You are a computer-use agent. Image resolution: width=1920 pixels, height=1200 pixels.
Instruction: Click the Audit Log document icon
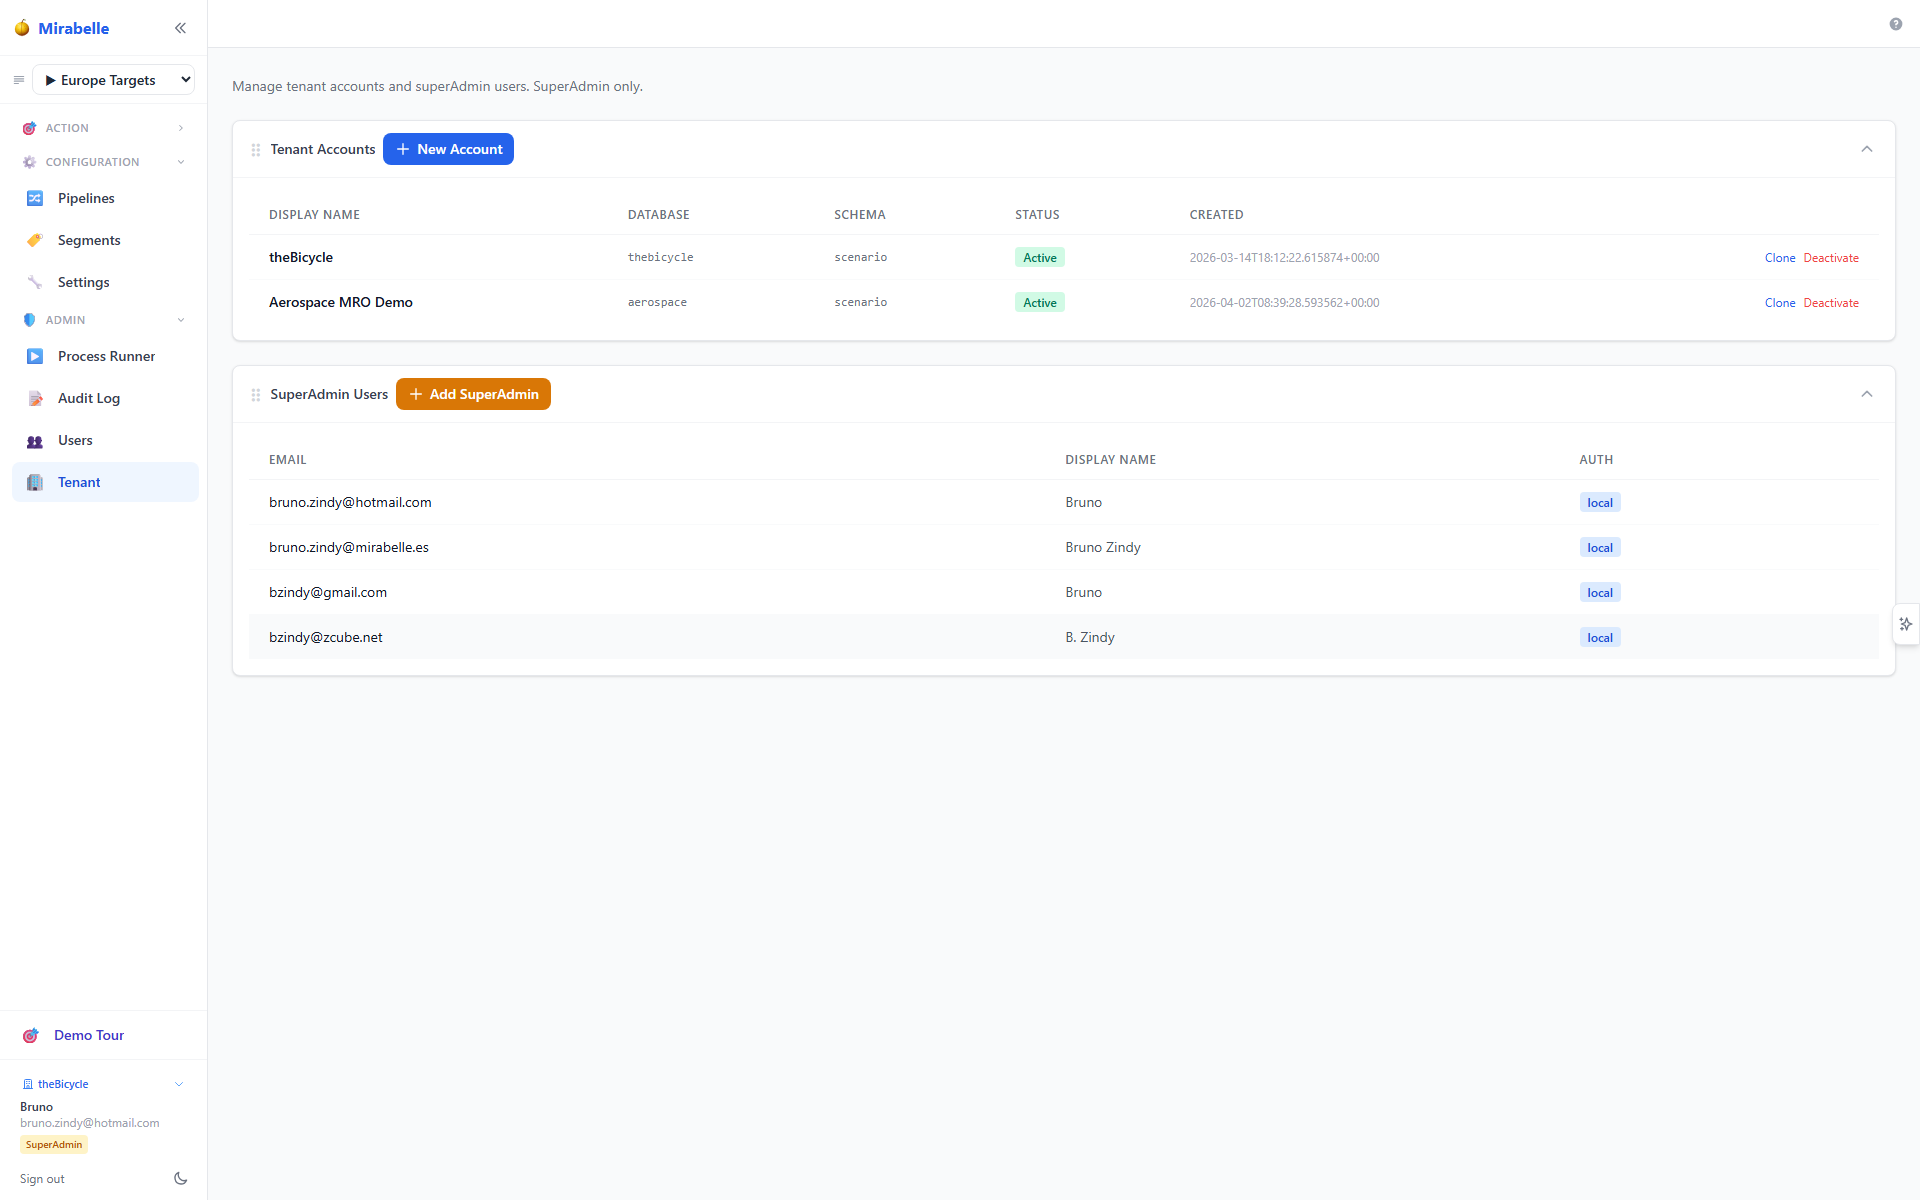click(35, 398)
